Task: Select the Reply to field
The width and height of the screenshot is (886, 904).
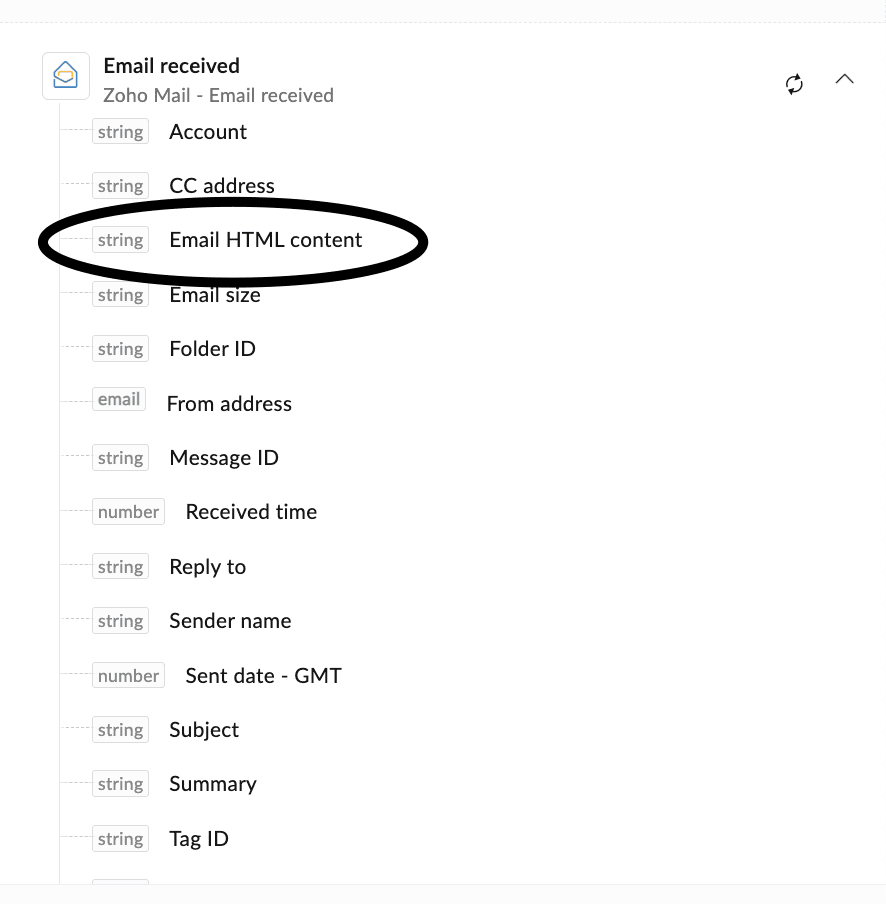Action: [207, 567]
